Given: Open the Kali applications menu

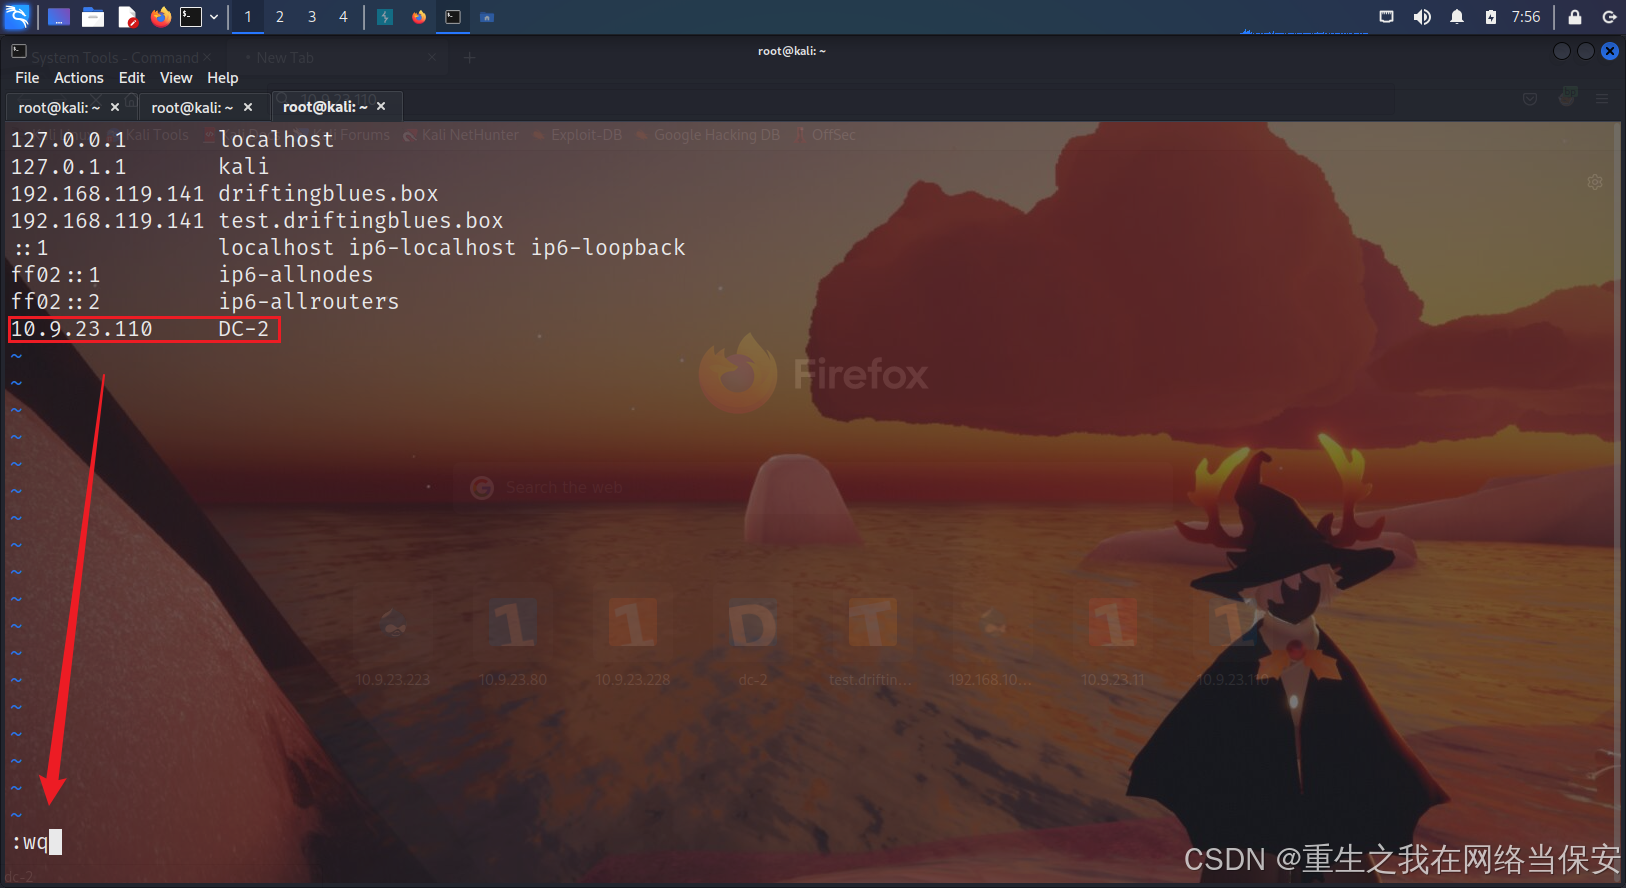Looking at the screenshot, I should point(17,16).
